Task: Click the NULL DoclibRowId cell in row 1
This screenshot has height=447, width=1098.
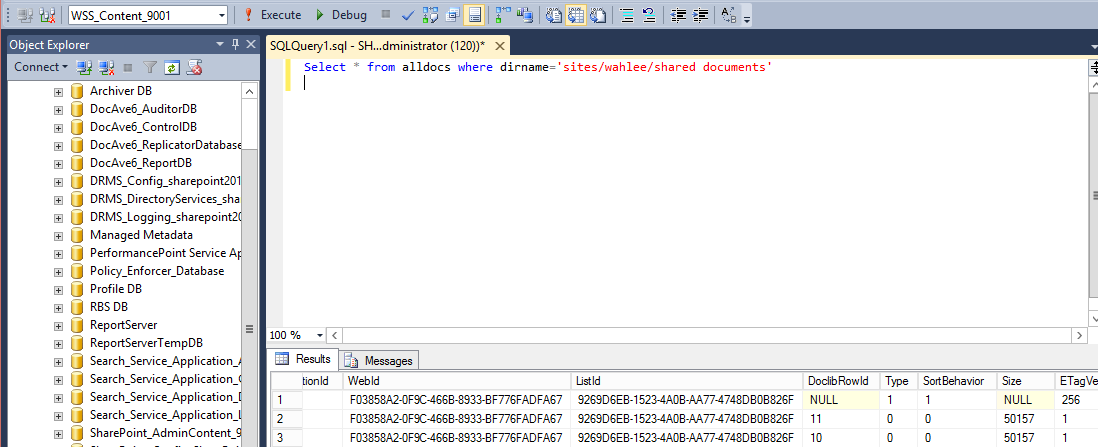Action: (842, 400)
